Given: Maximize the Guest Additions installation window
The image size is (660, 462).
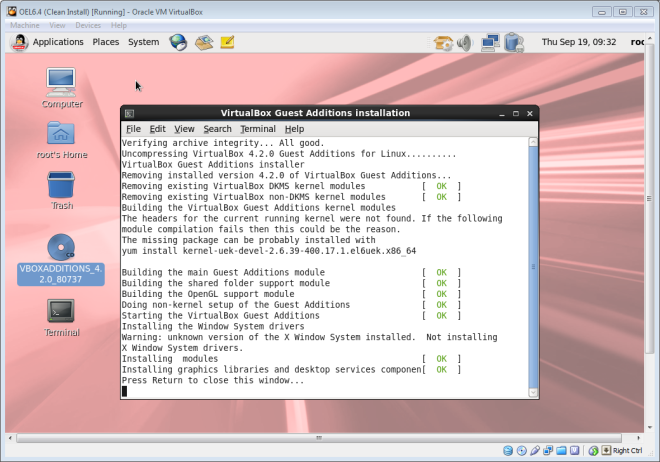Looking at the screenshot, I should (516, 114).
